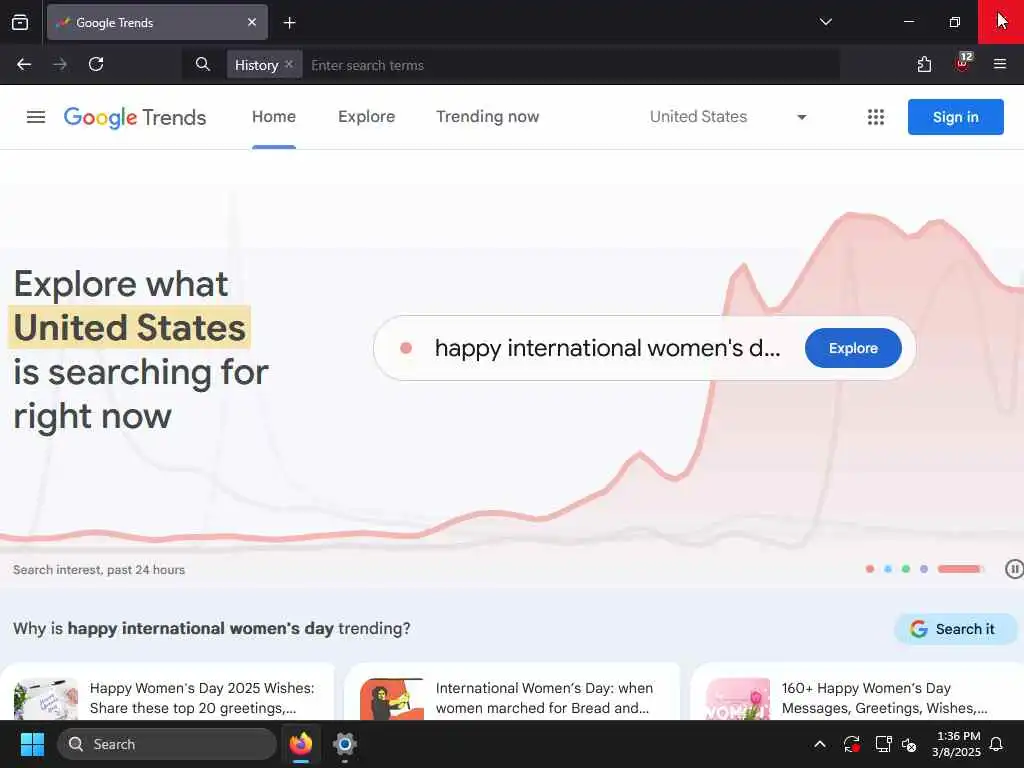This screenshot has width=1024, height=768.
Task: Switch to the Home tab
Action: pos(274,117)
